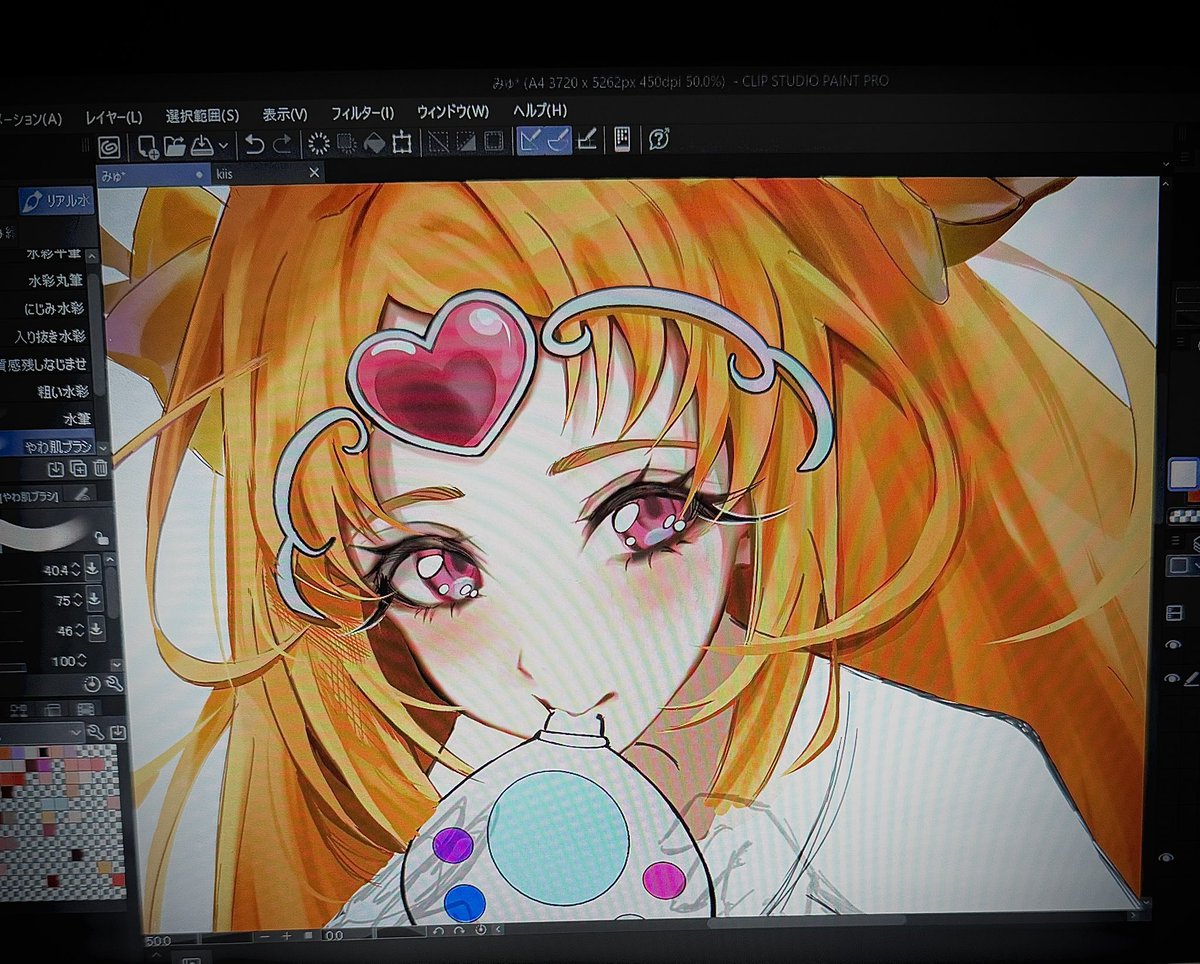This screenshot has width=1200, height=964.
Task: Open the レイヤー(L) menu
Action: 114,117
